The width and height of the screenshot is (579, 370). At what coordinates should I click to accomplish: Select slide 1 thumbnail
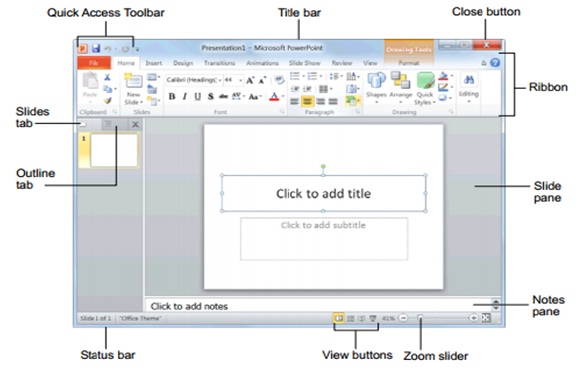[114, 150]
